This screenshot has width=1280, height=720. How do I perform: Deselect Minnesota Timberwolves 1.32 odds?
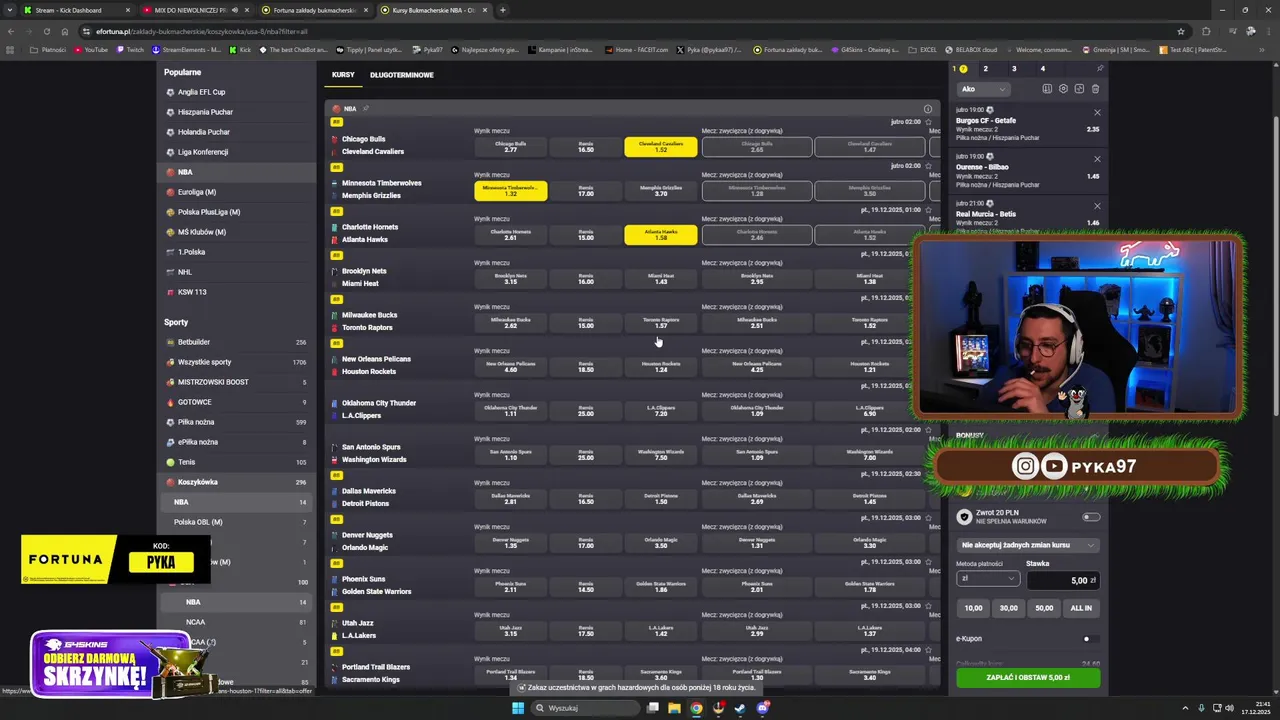[511, 191]
